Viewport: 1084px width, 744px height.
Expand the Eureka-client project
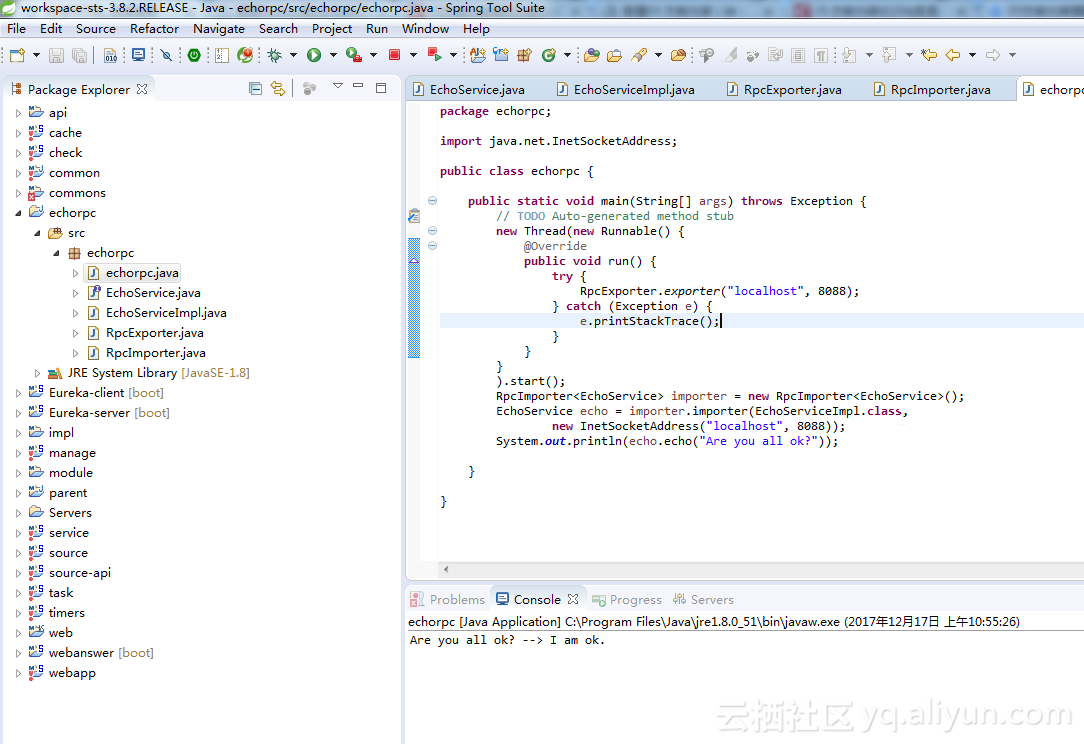pyautogui.click(x=19, y=393)
